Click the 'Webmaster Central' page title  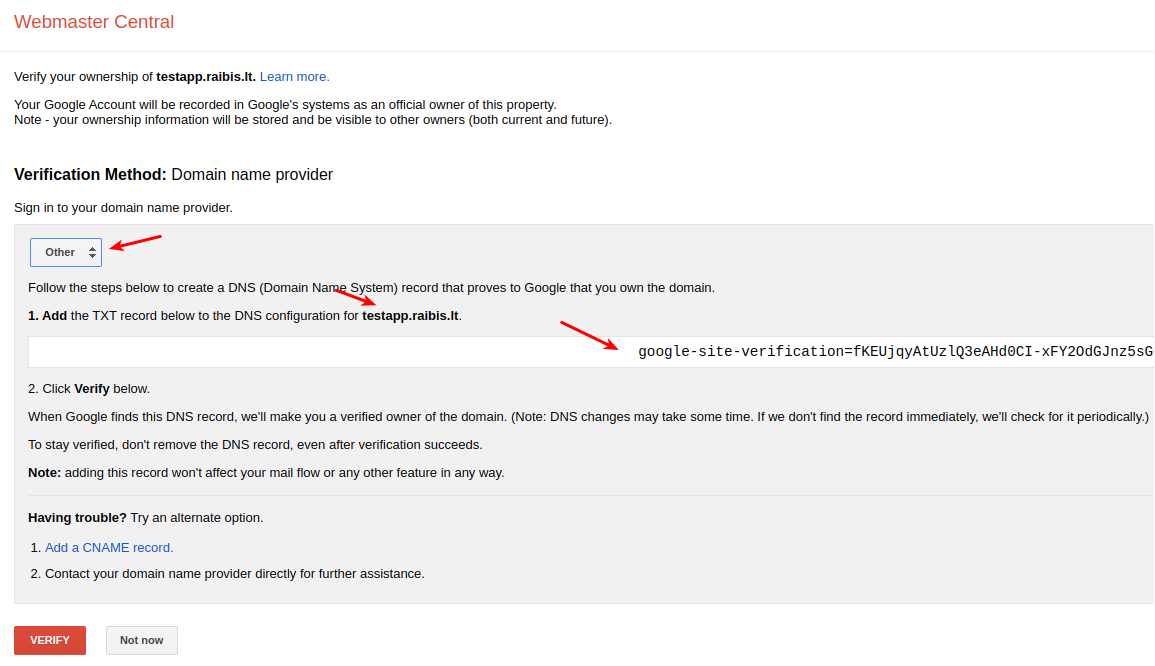tap(94, 21)
